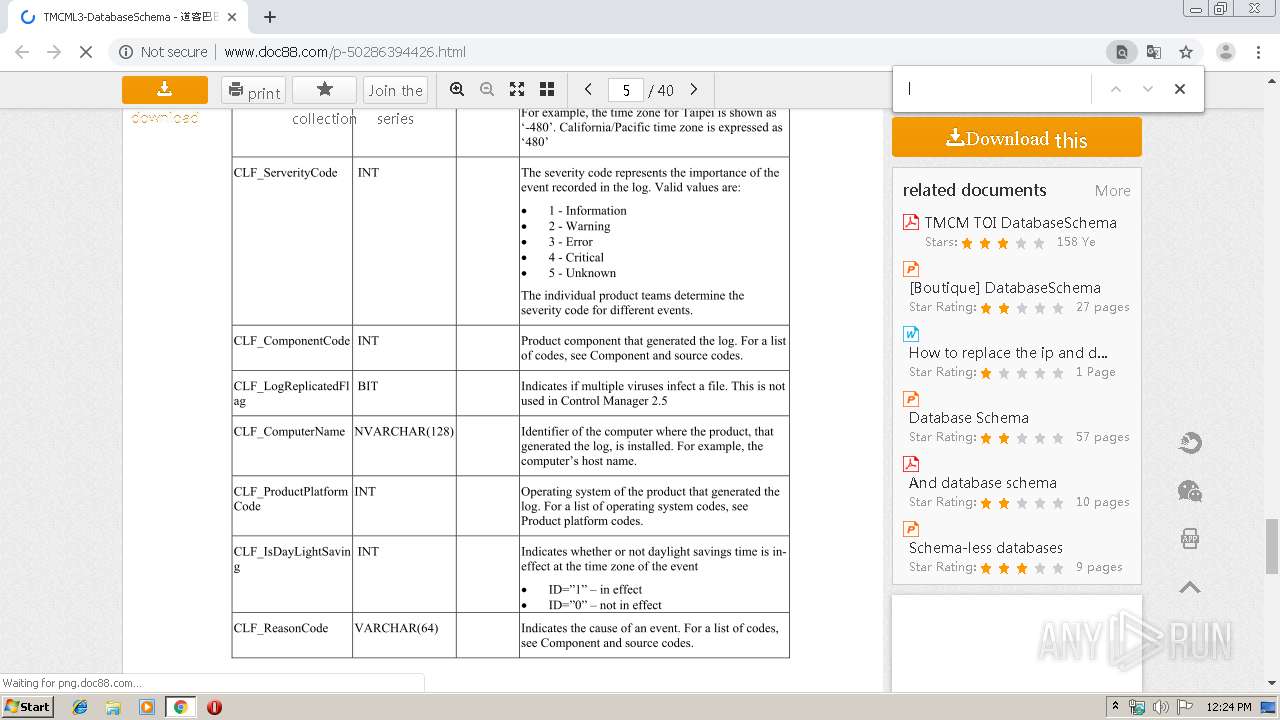The height and width of the screenshot is (720, 1280).
Task: Click the orange download icon button
Action: tap(165, 89)
